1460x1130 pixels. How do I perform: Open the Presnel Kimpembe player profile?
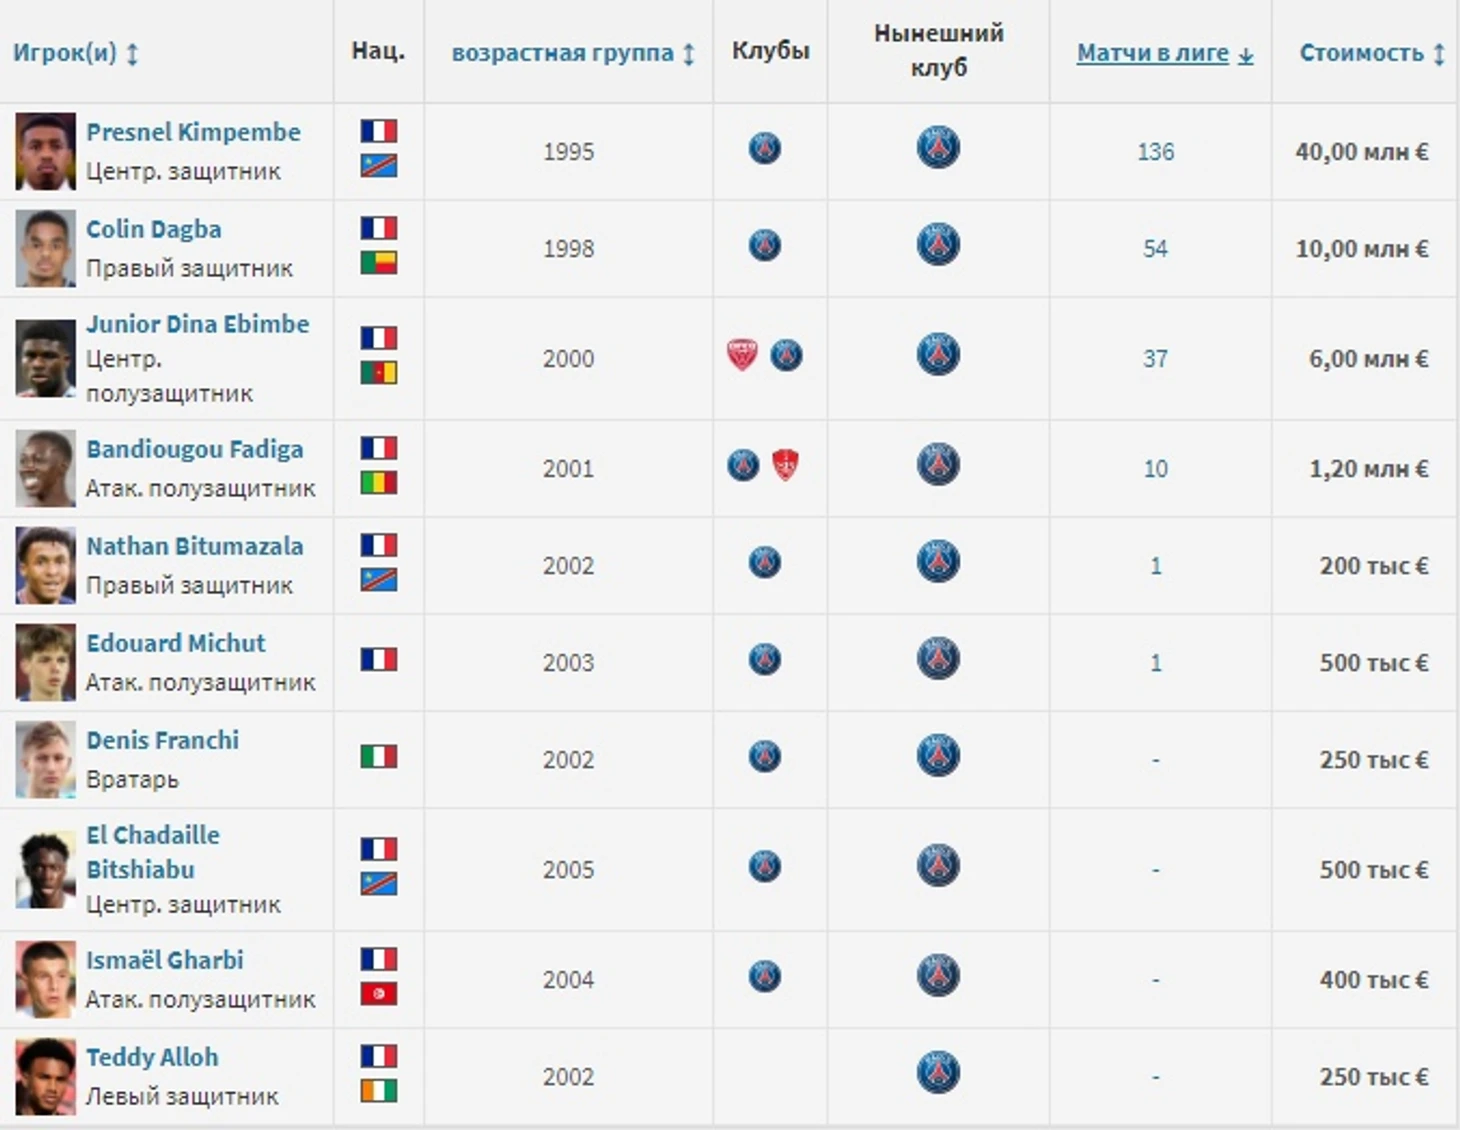(x=193, y=132)
